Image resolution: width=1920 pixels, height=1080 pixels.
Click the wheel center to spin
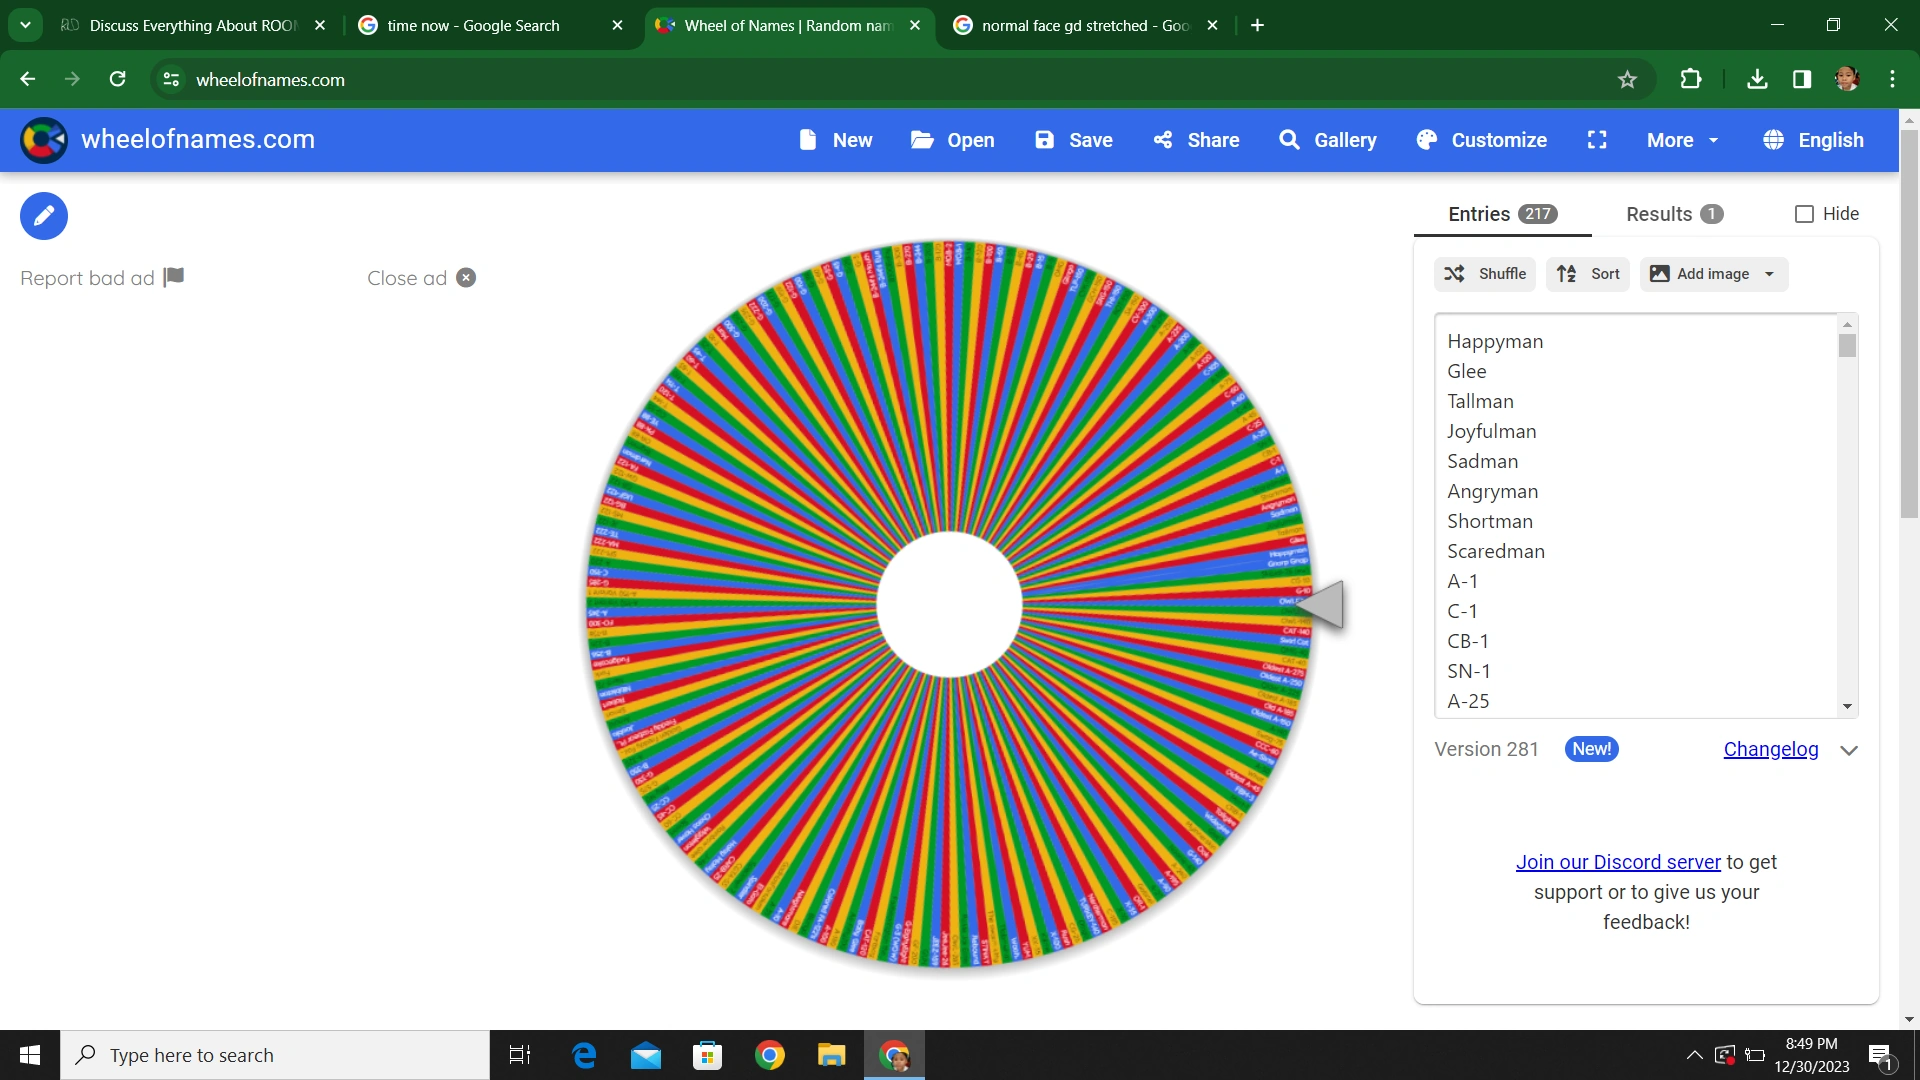949,604
